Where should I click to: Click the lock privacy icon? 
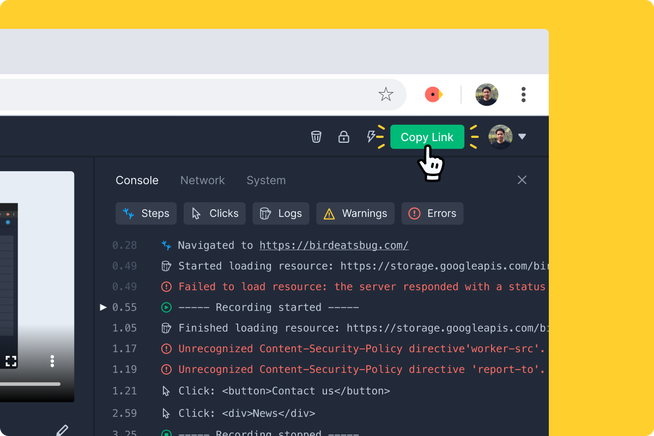(x=344, y=137)
